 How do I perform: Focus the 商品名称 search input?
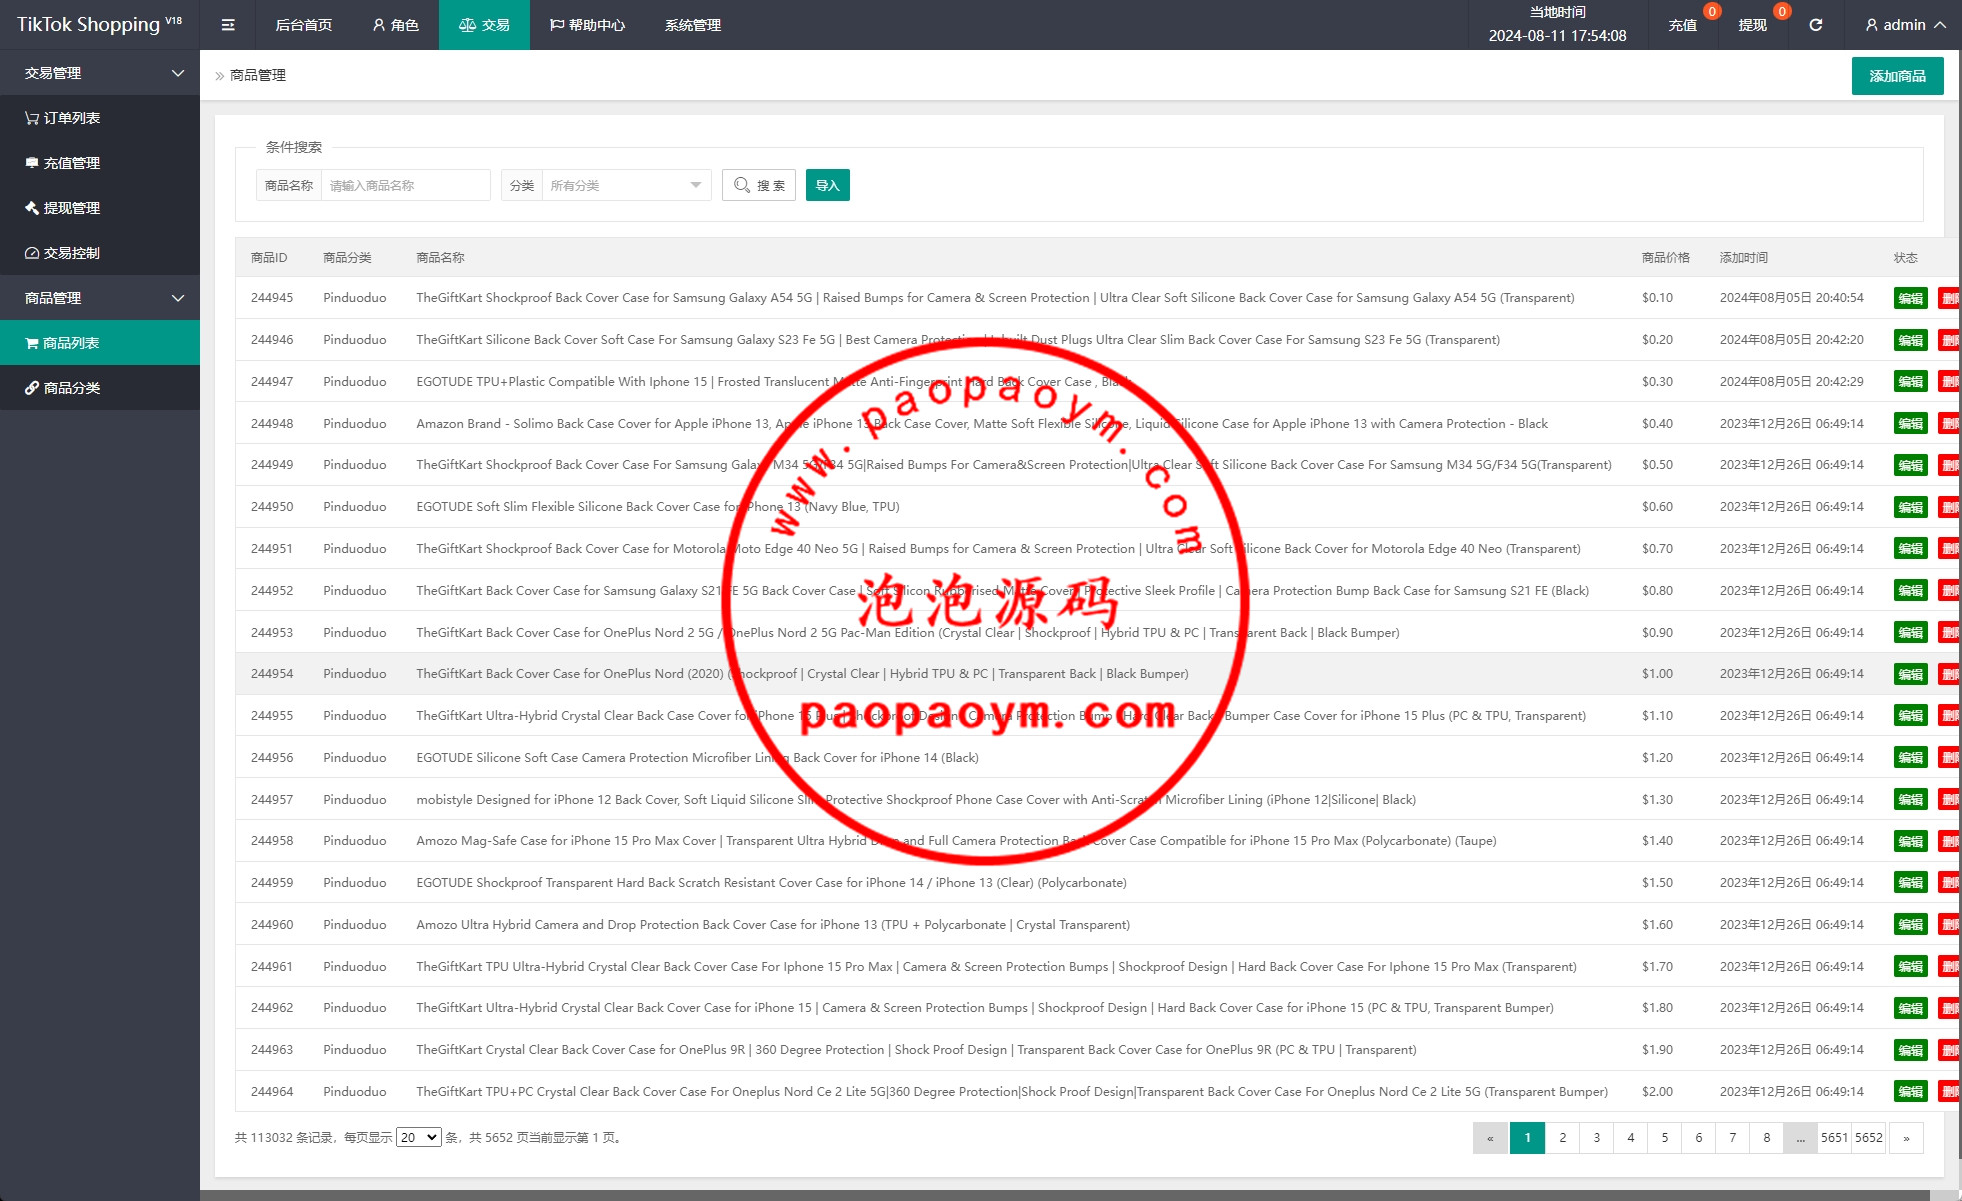(x=405, y=185)
